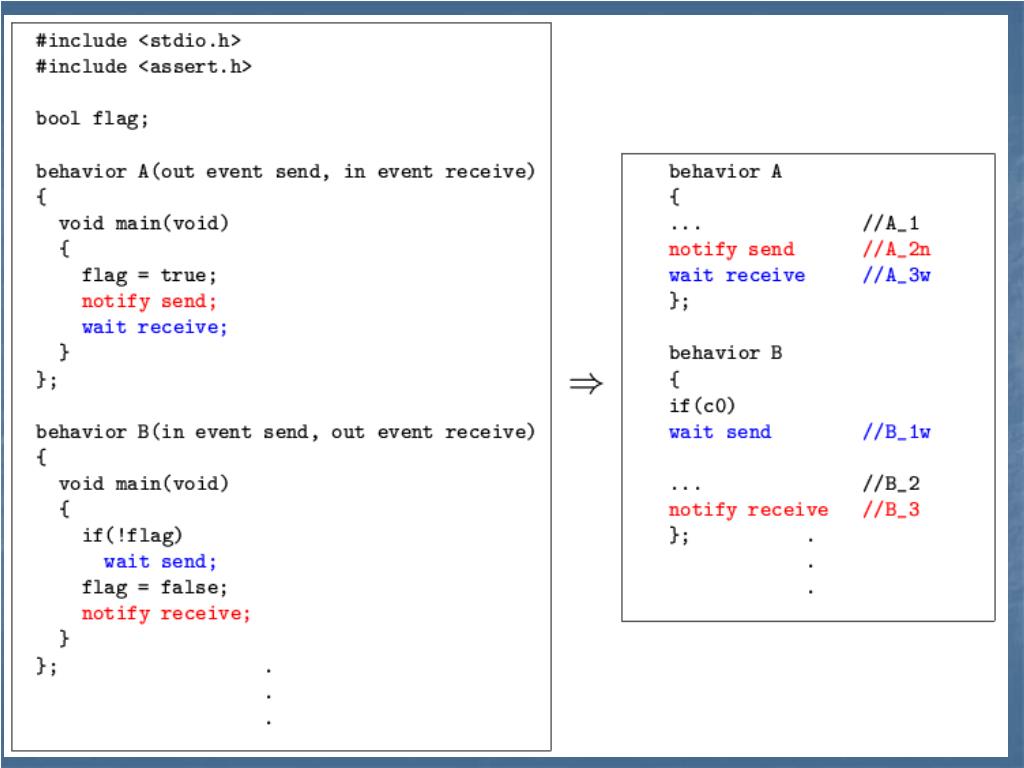
Task: Select the red "//B_3" comment
Action: (891, 510)
